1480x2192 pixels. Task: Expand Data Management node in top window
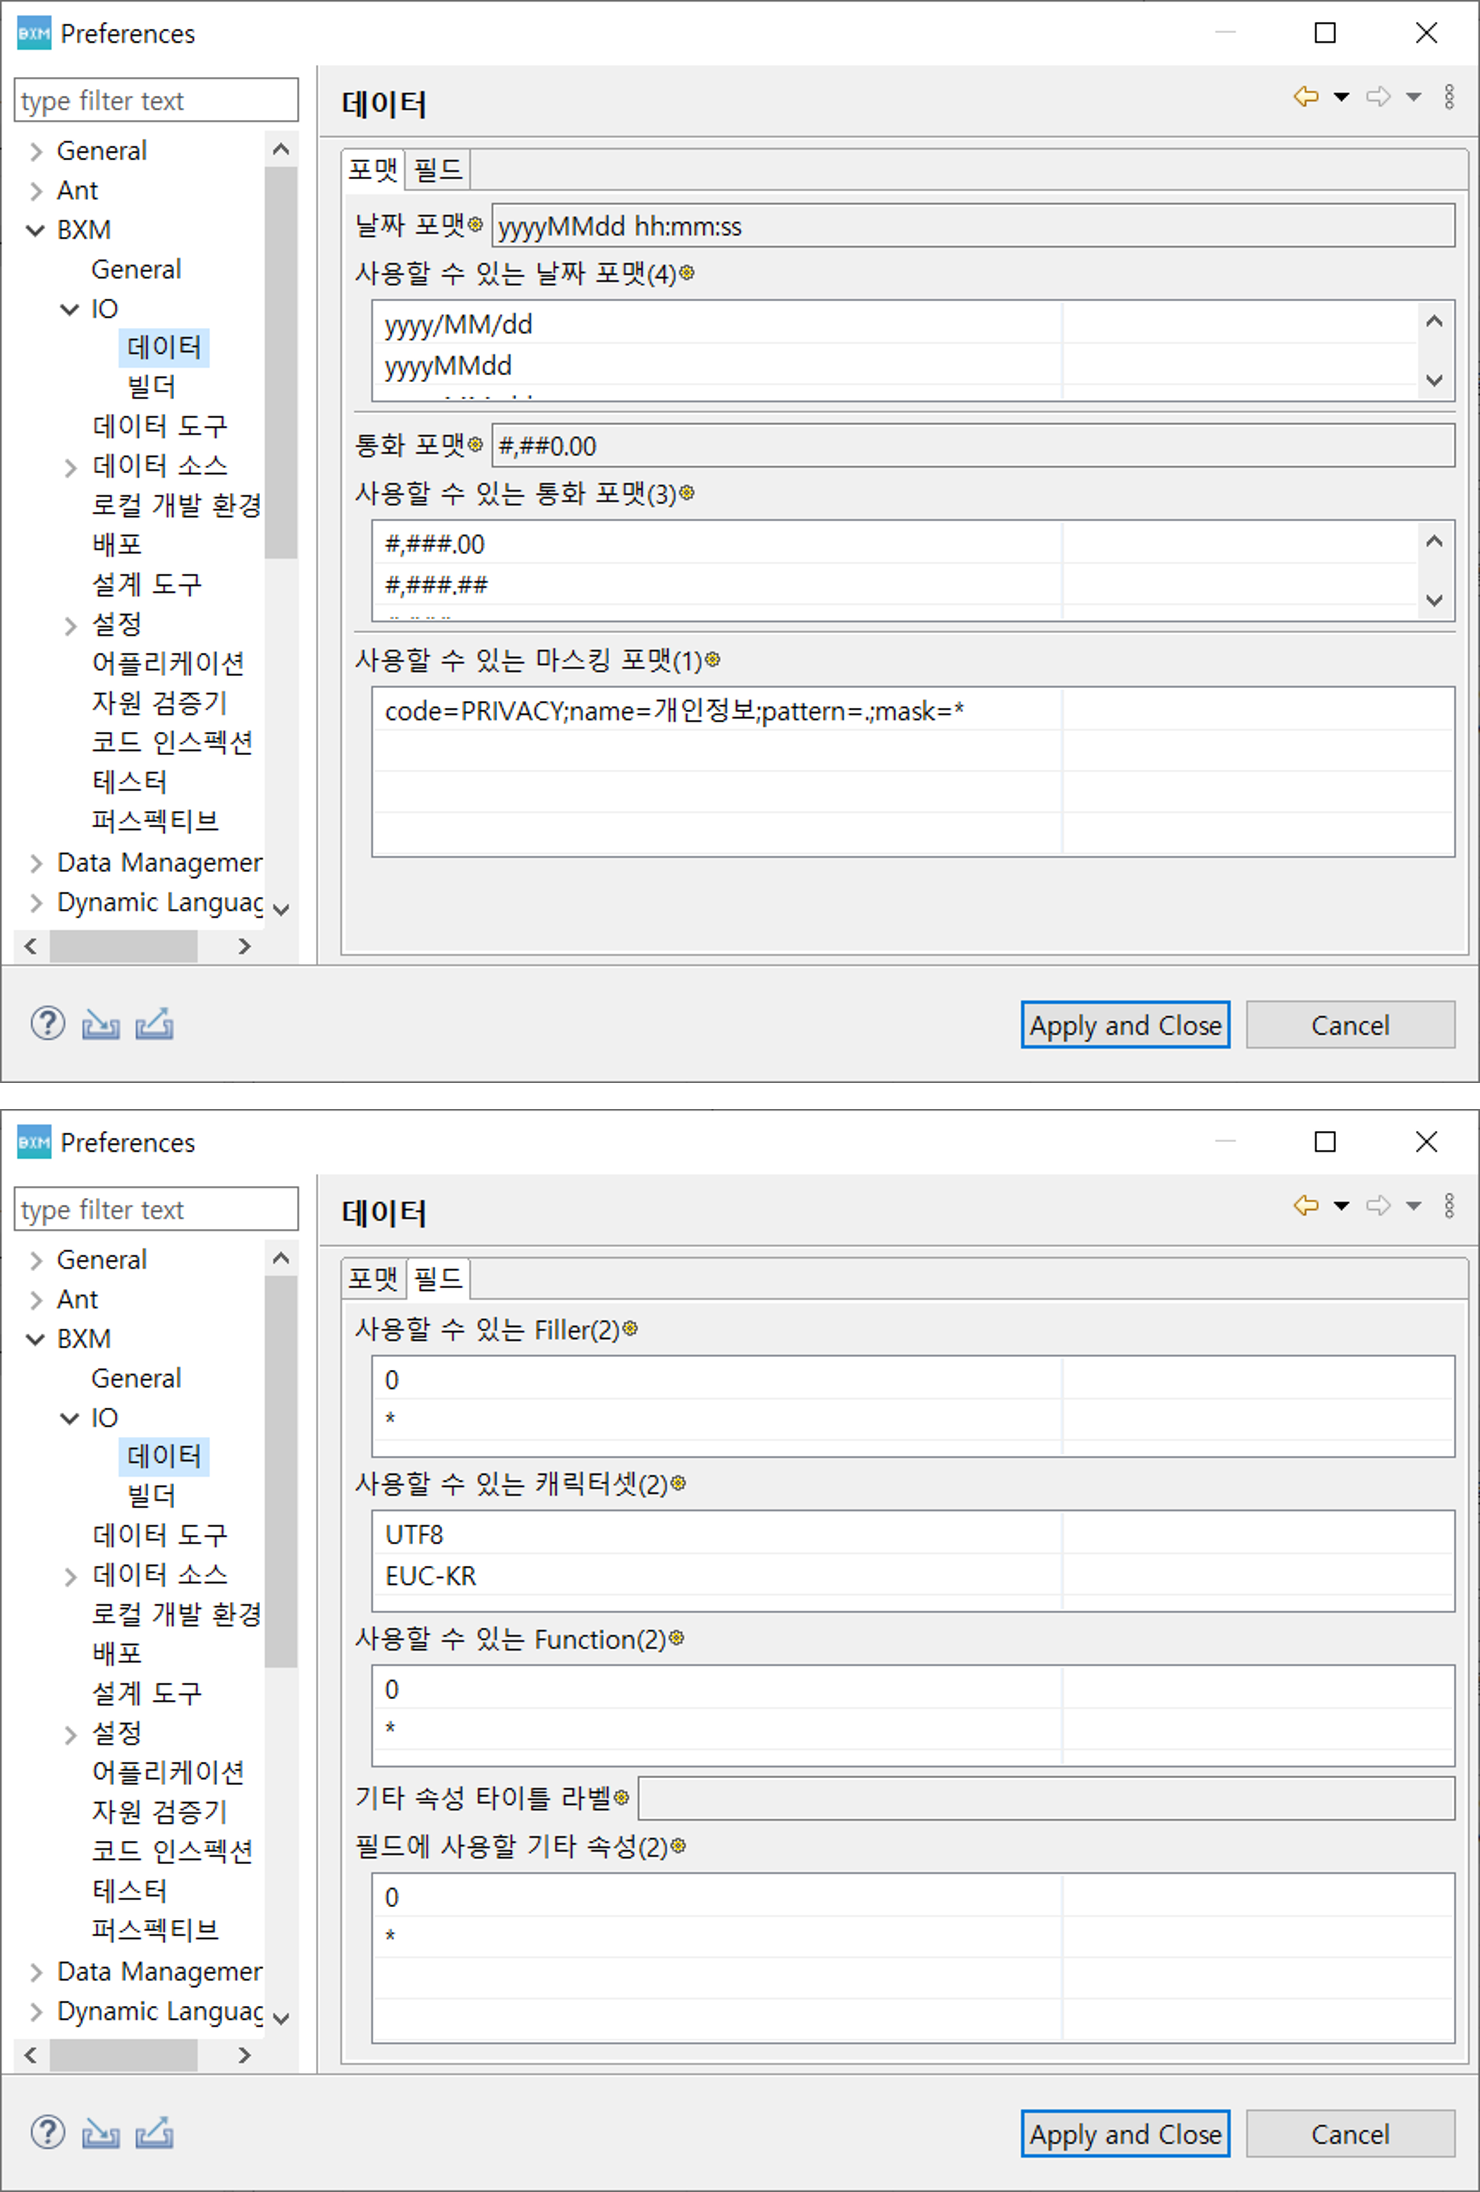(36, 863)
